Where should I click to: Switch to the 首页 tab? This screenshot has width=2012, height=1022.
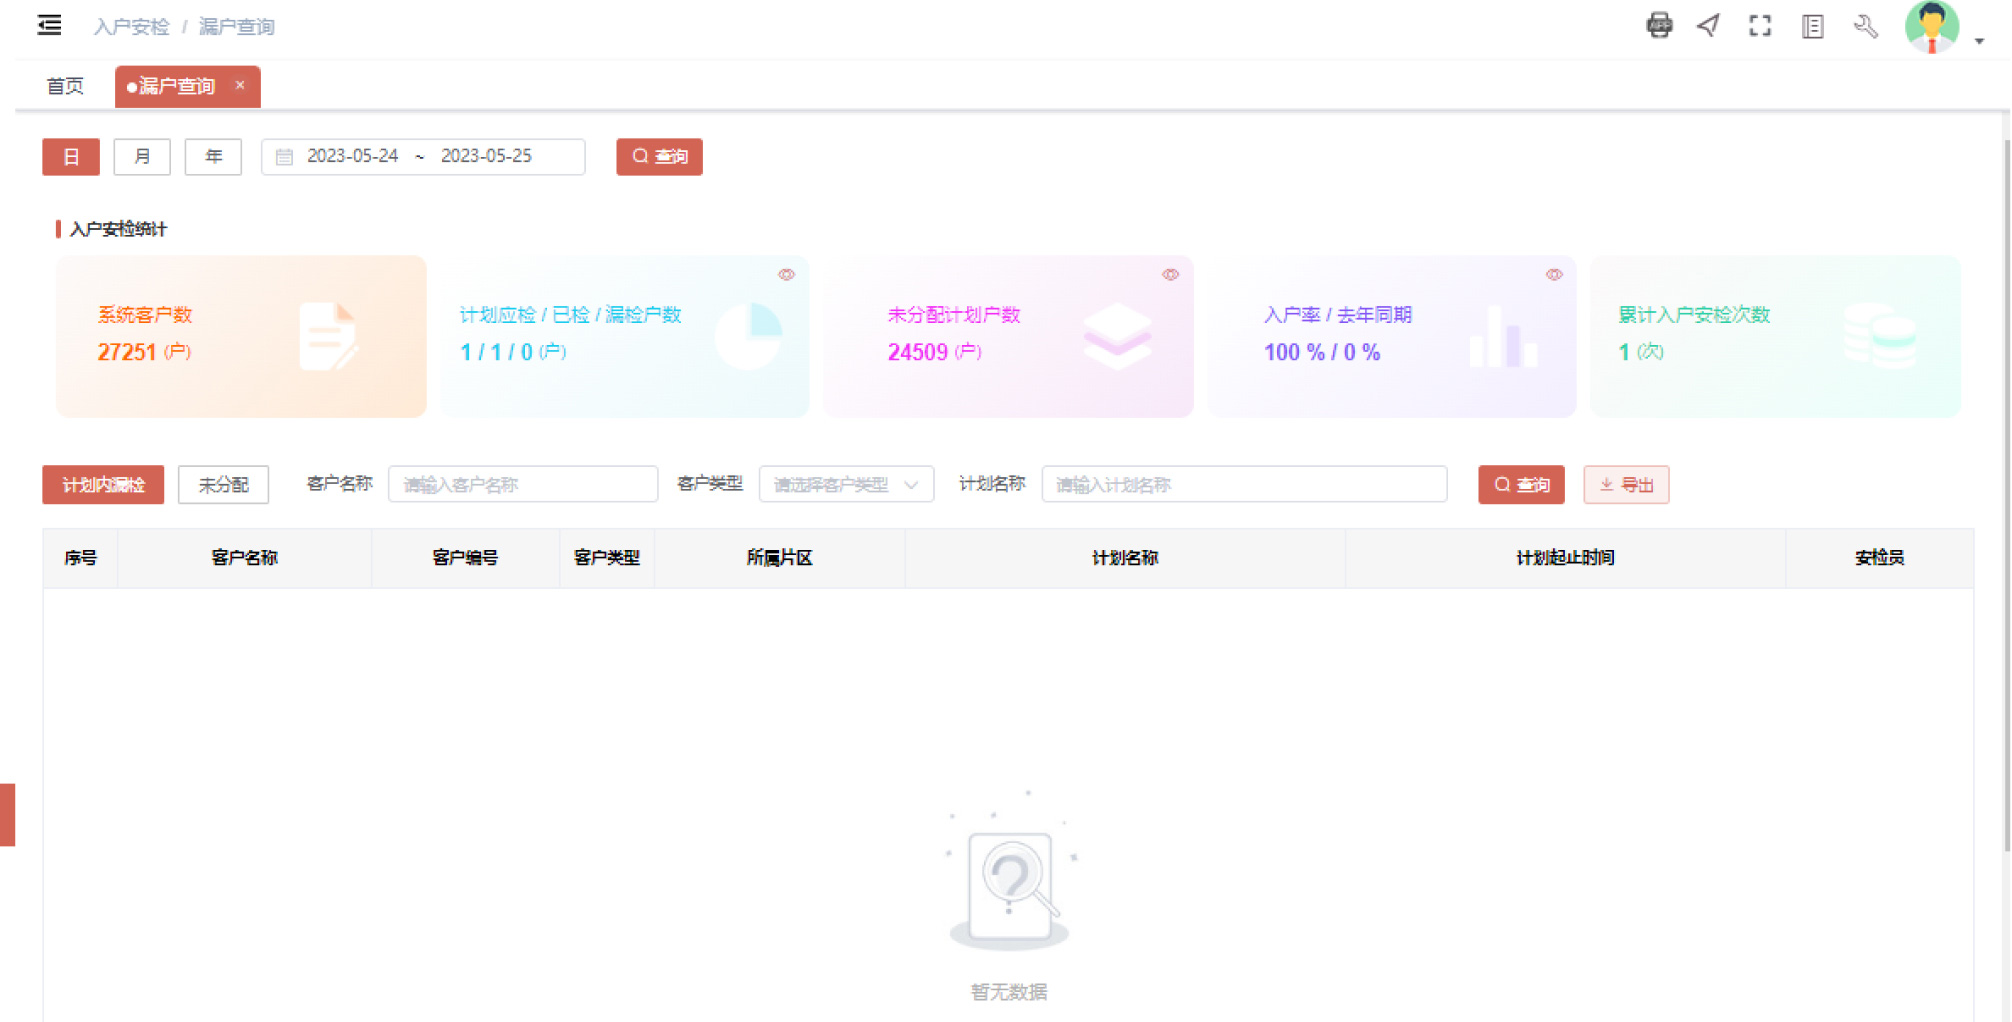(65, 86)
